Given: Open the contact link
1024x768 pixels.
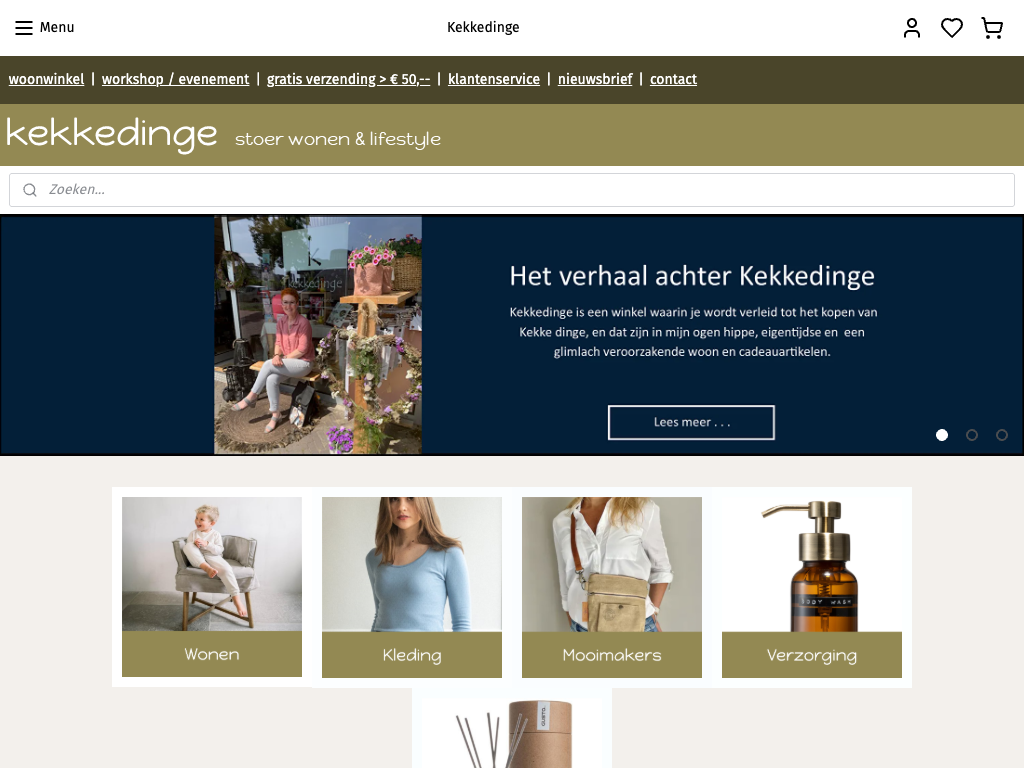Looking at the screenshot, I should click(673, 79).
